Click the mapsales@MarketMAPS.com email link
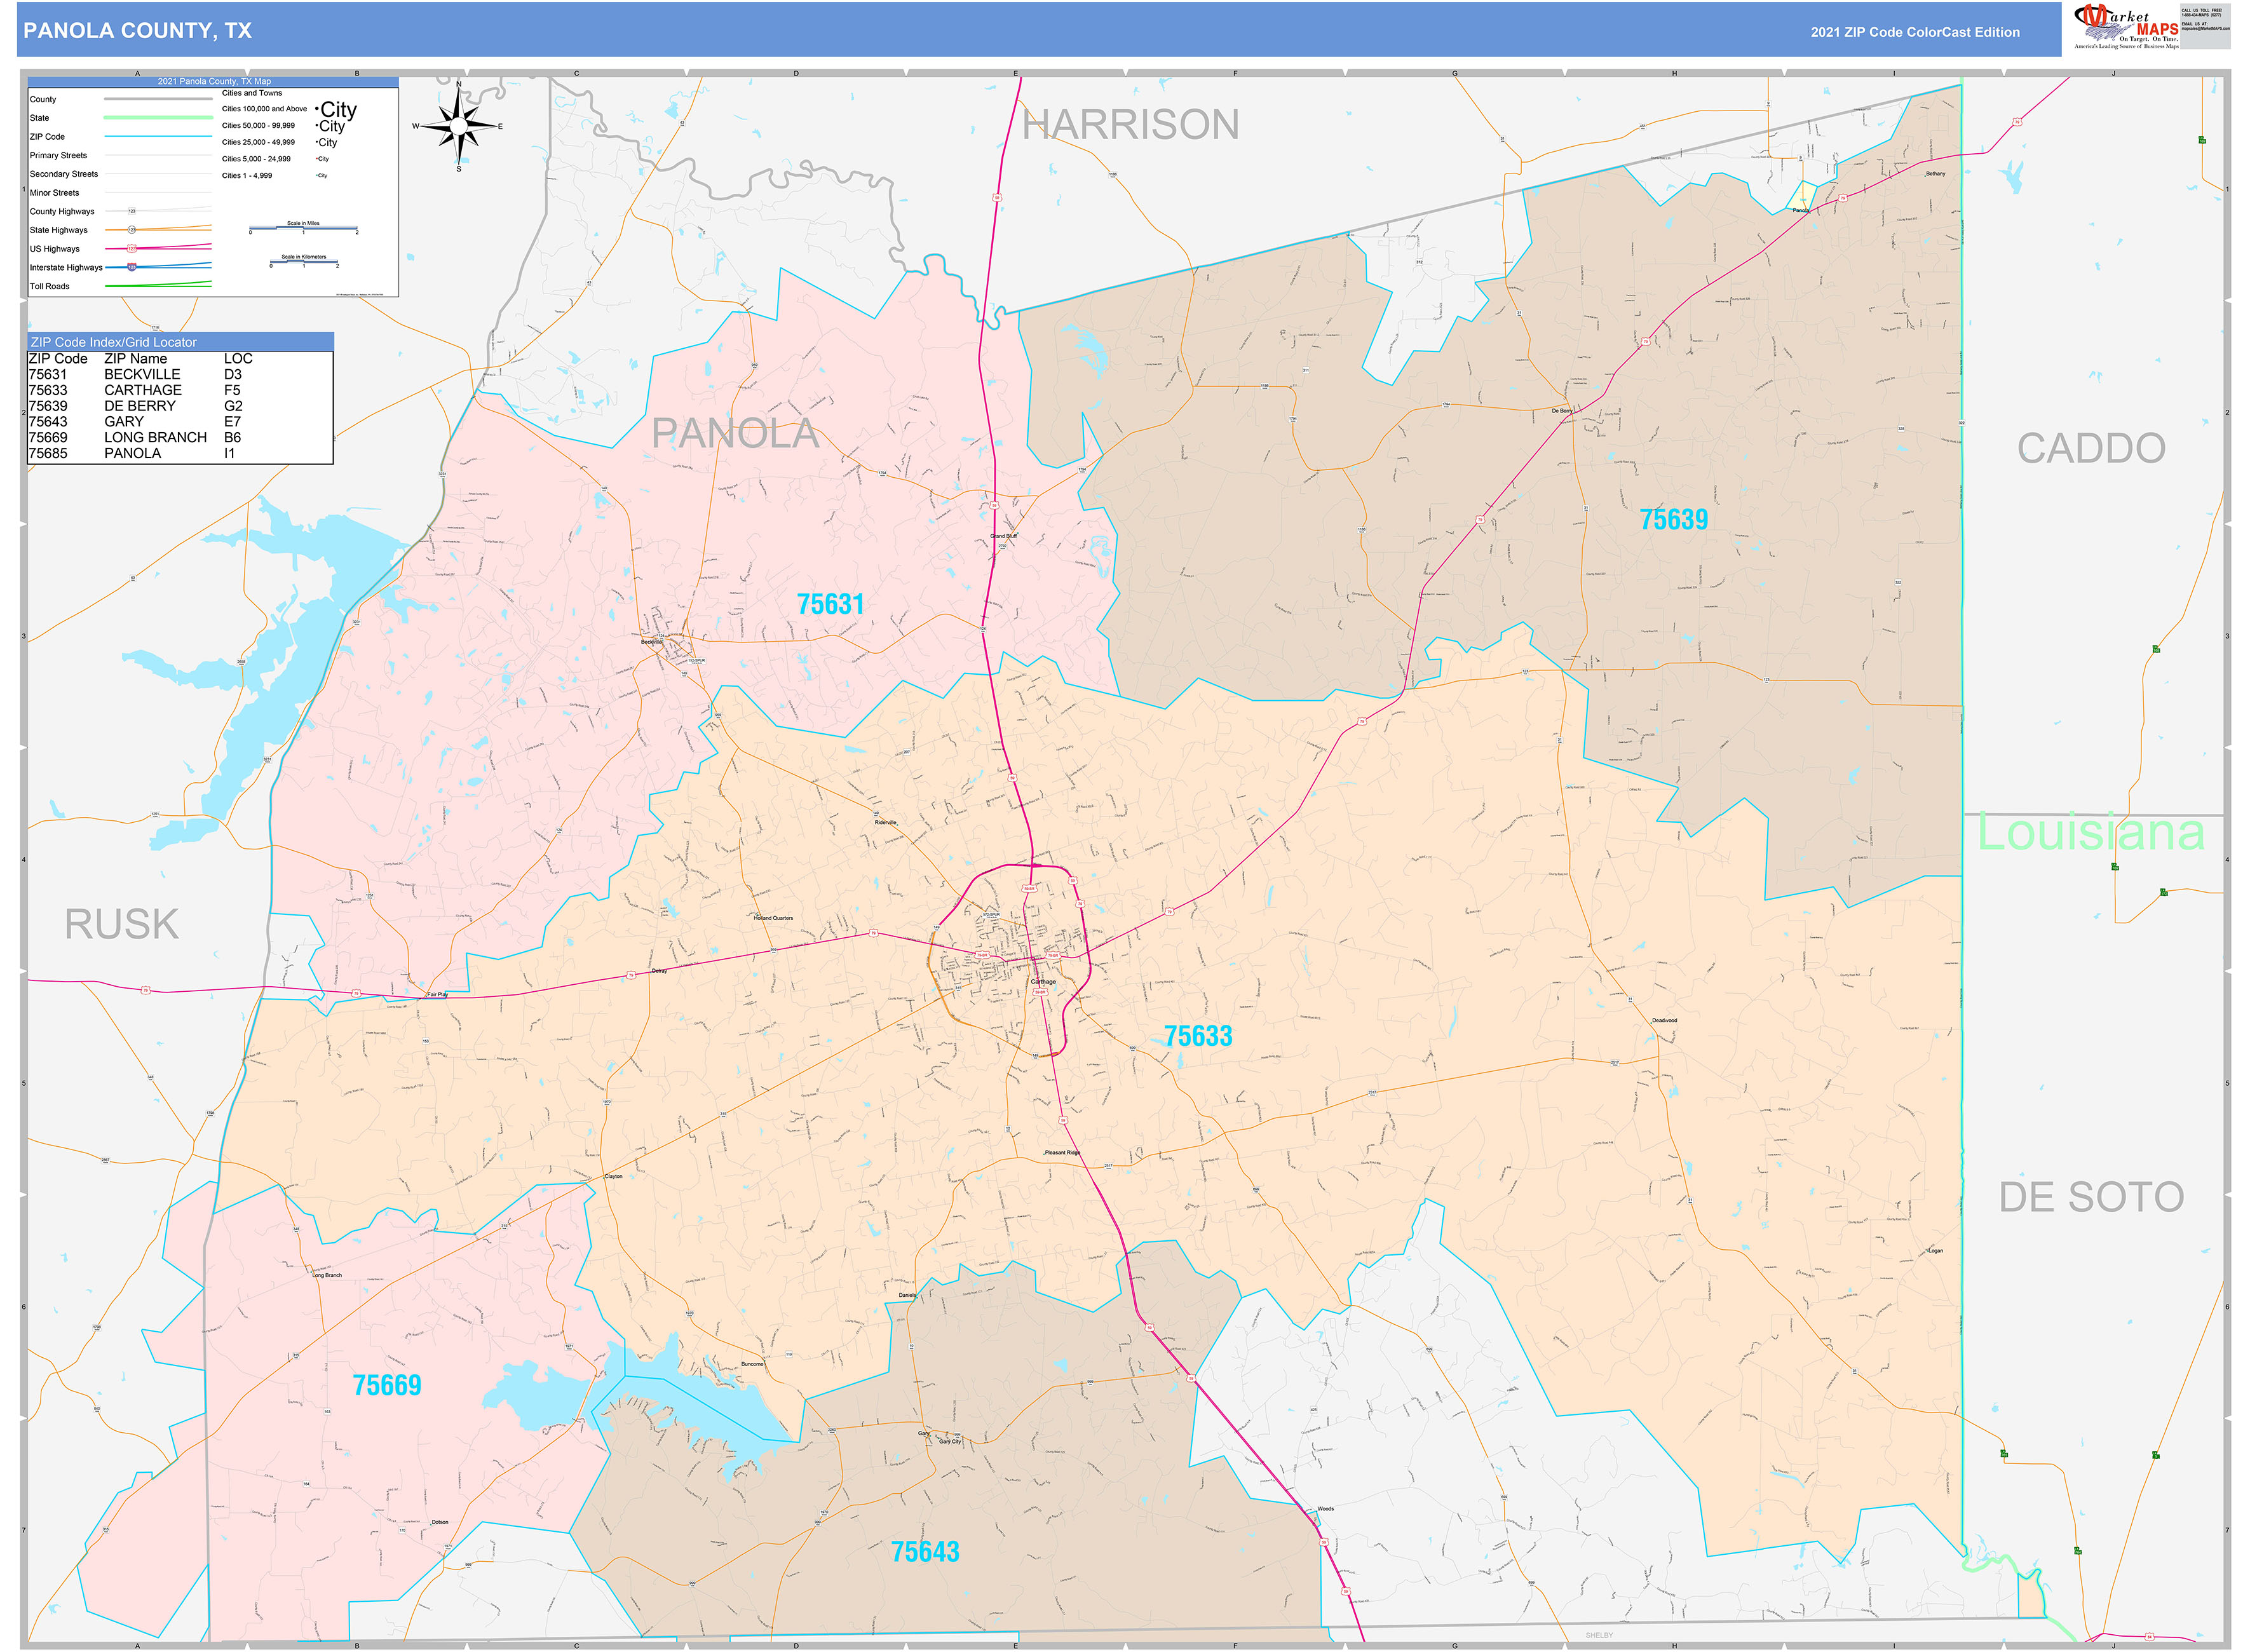 pos(2206,29)
